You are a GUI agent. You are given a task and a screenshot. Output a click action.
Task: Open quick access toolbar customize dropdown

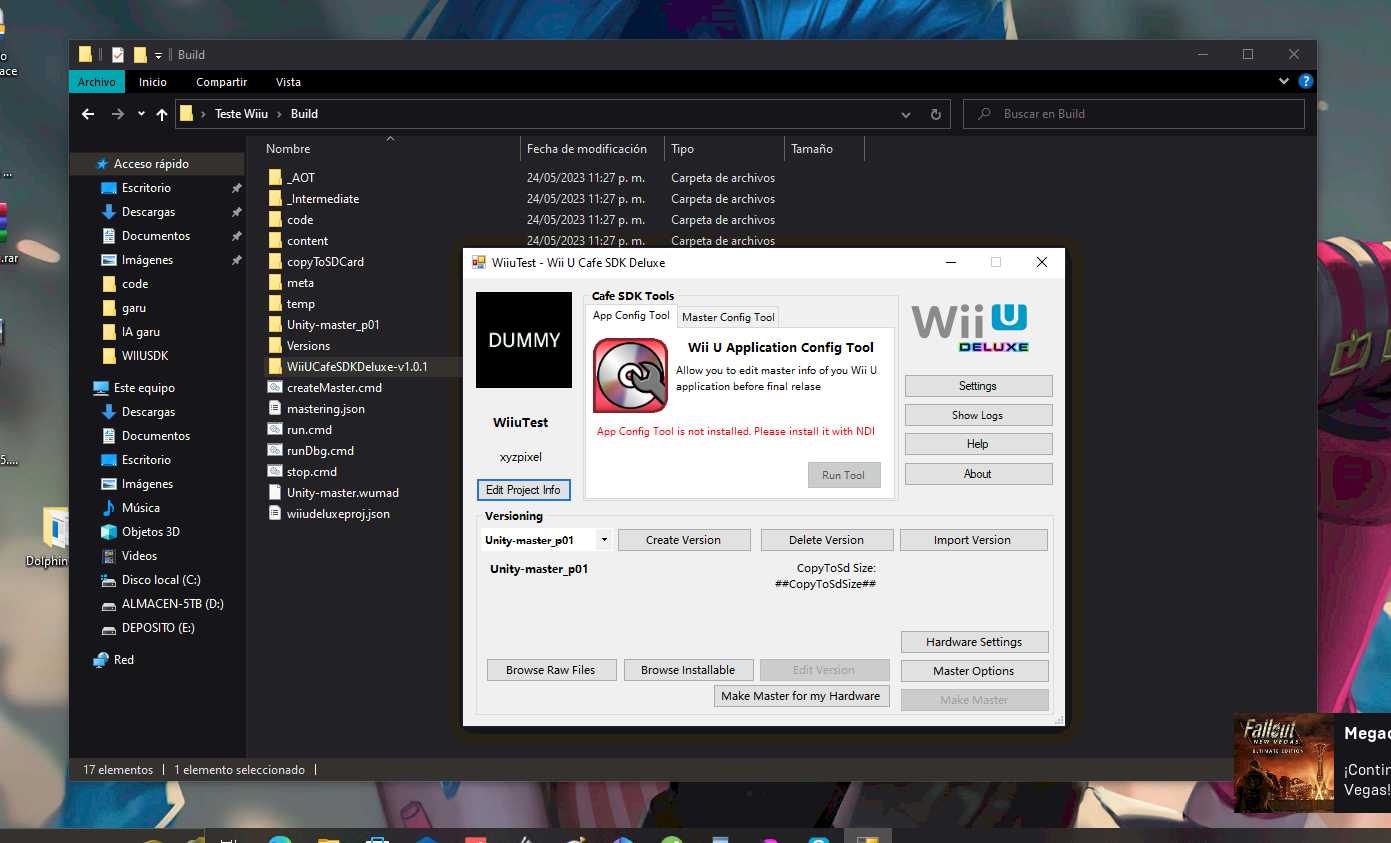coord(158,55)
